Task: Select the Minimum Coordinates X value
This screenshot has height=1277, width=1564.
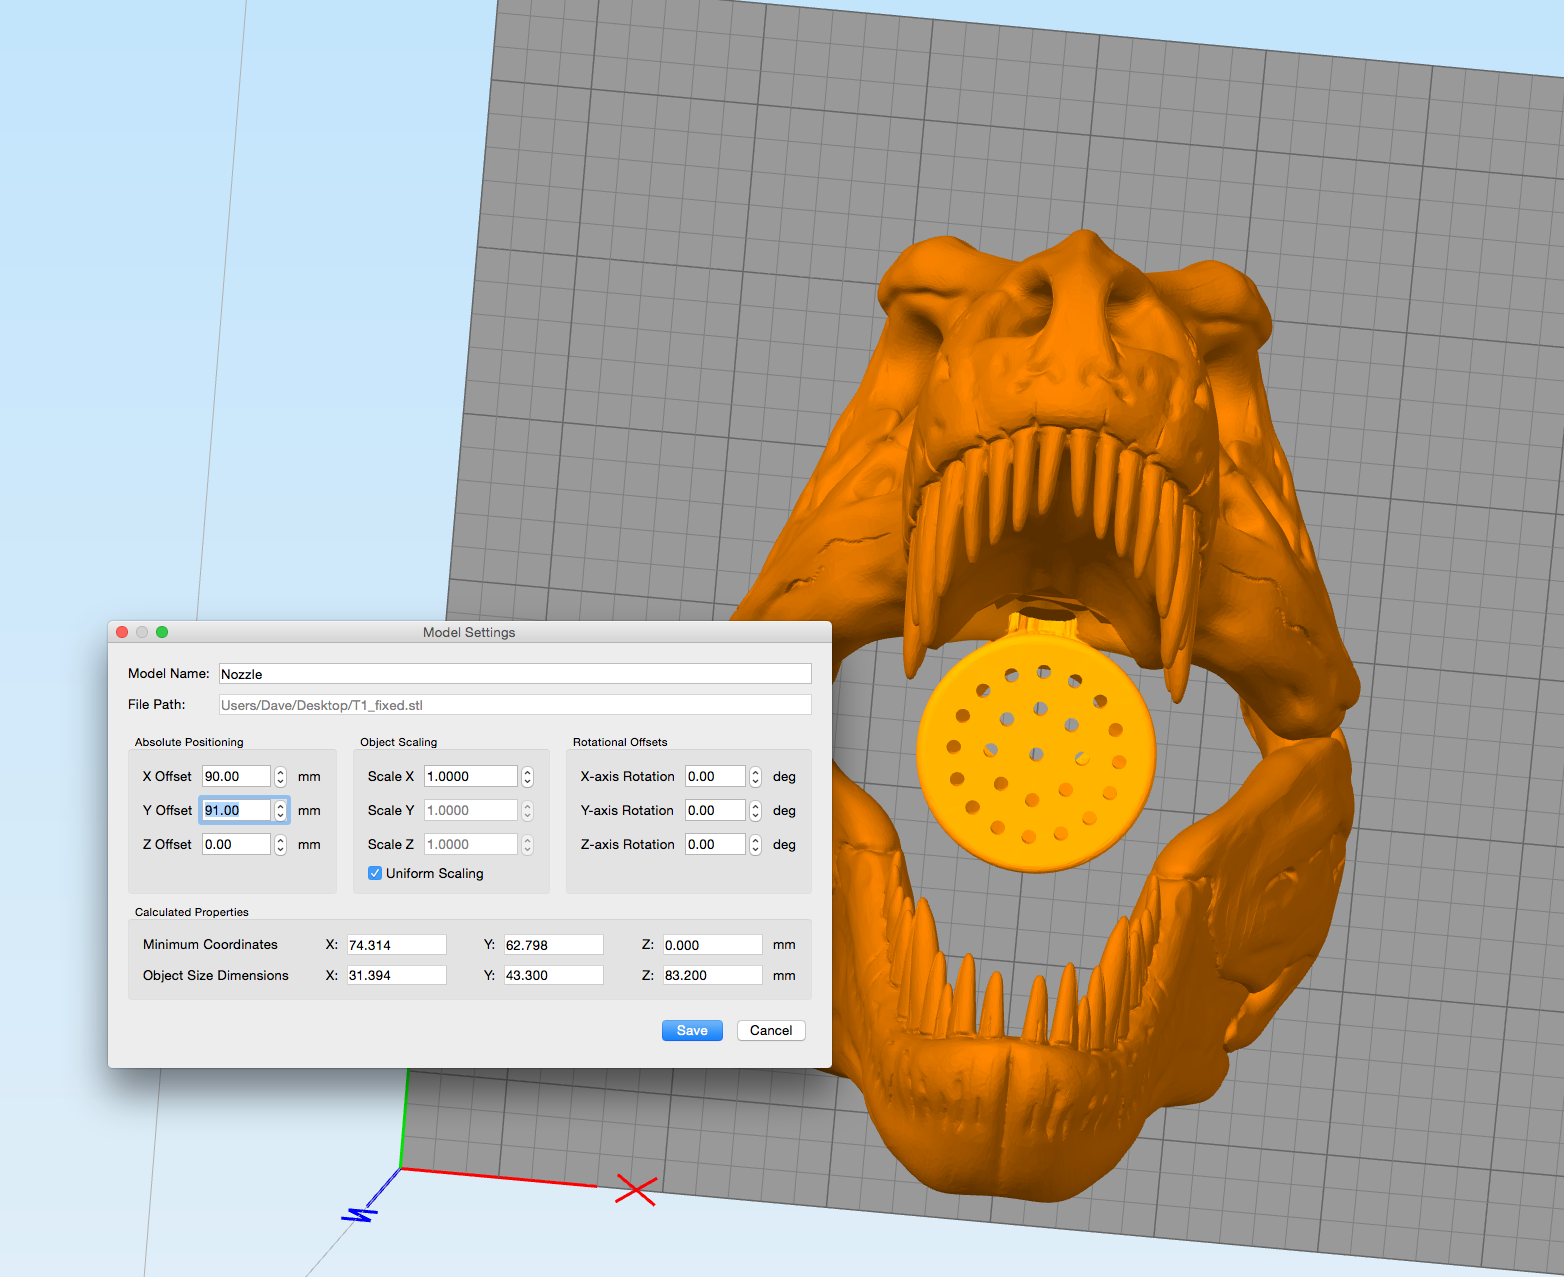Action: click(396, 945)
